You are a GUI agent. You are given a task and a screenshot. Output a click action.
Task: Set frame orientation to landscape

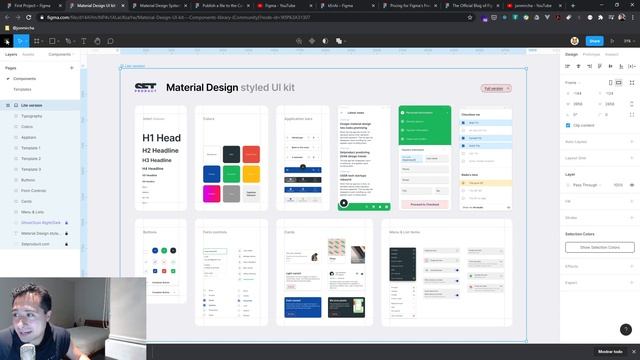(x=619, y=82)
